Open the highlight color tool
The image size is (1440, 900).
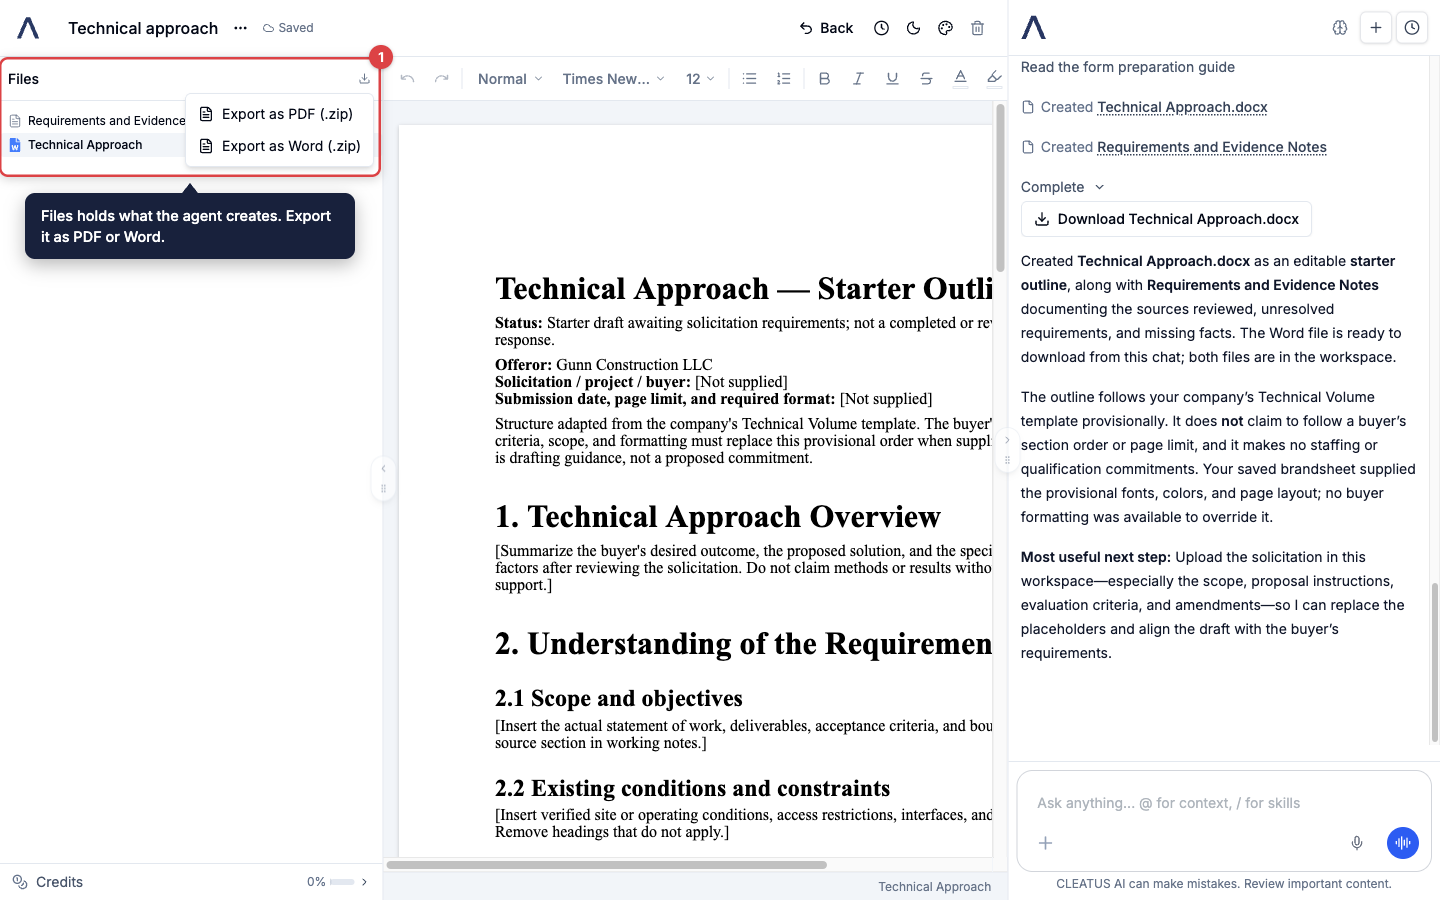993,79
